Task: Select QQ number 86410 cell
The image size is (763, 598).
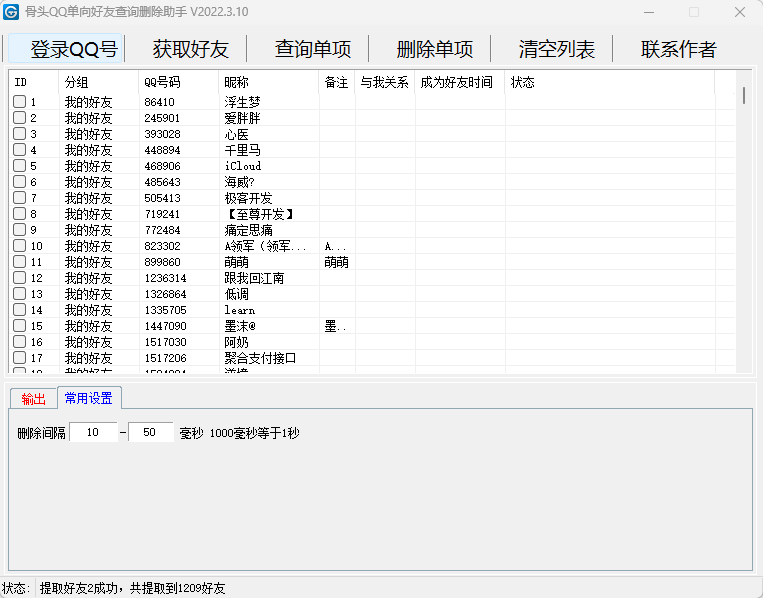Action: [x=159, y=102]
